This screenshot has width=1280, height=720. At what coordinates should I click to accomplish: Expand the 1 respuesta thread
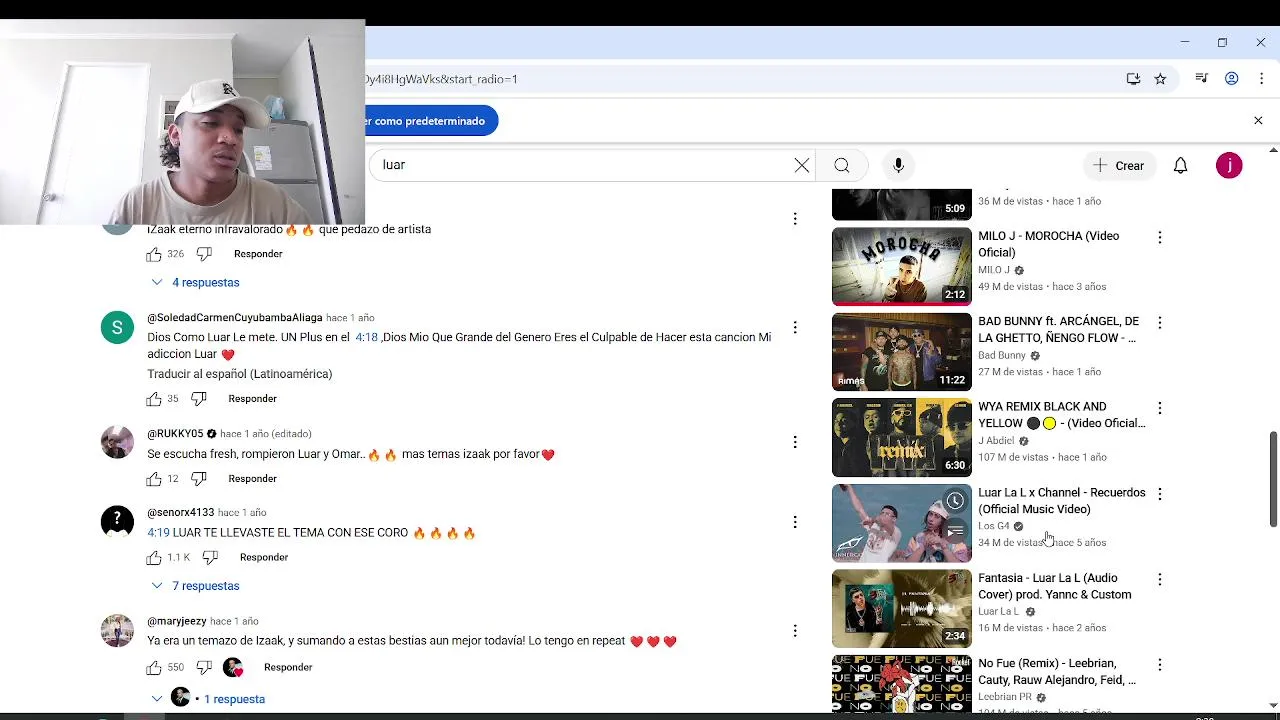tap(207, 699)
